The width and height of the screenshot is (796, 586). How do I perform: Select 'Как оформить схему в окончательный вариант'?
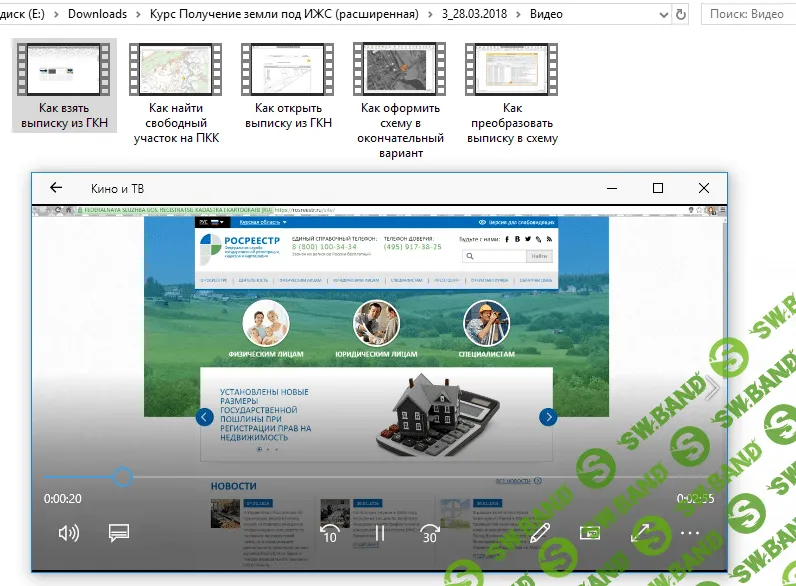(401, 101)
